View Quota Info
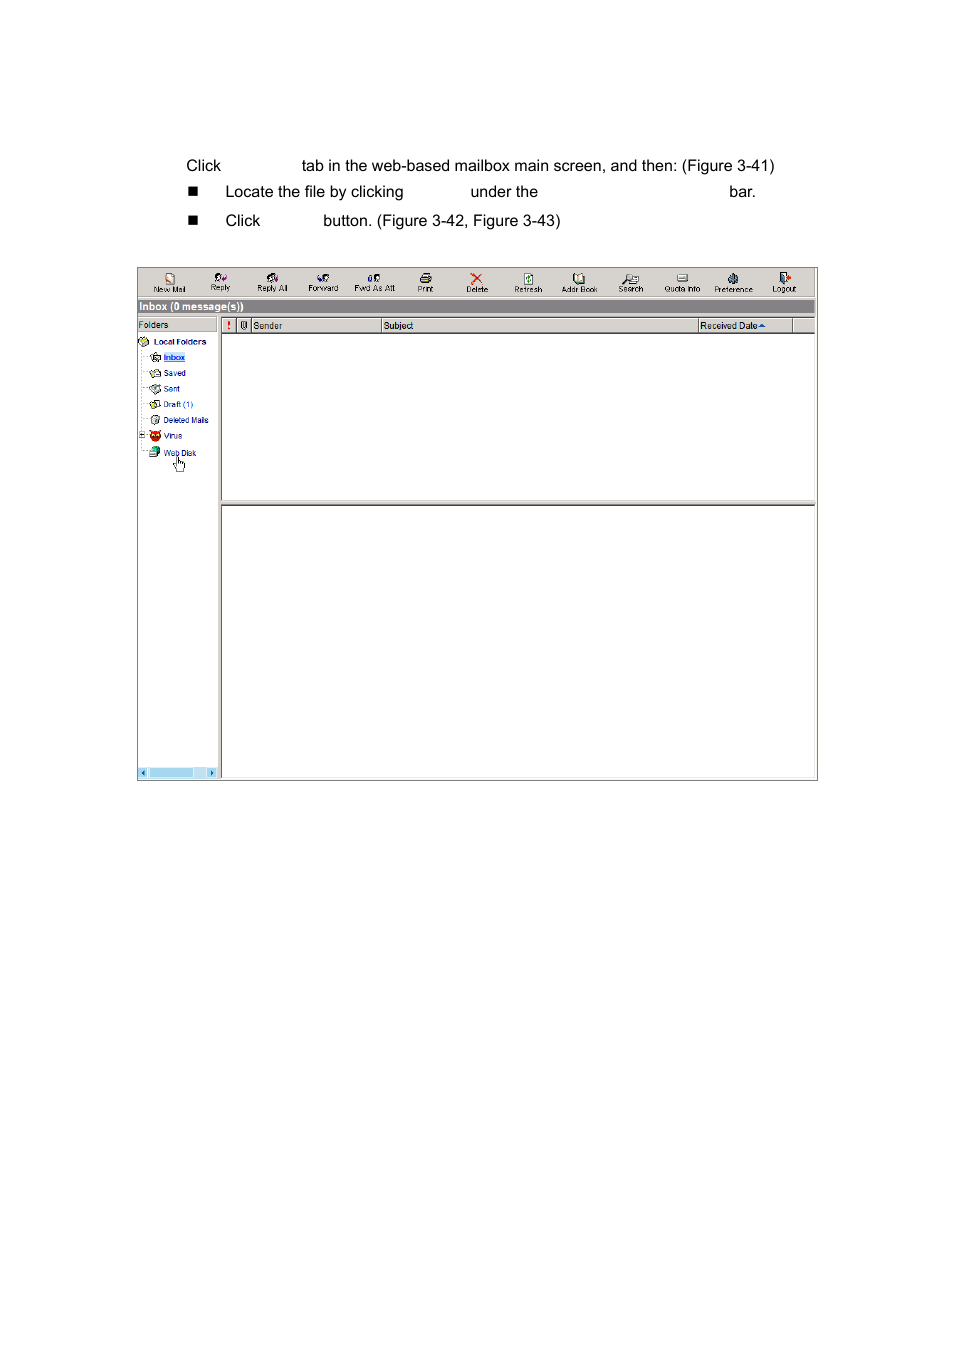The image size is (954, 1350). tap(682, 282)
